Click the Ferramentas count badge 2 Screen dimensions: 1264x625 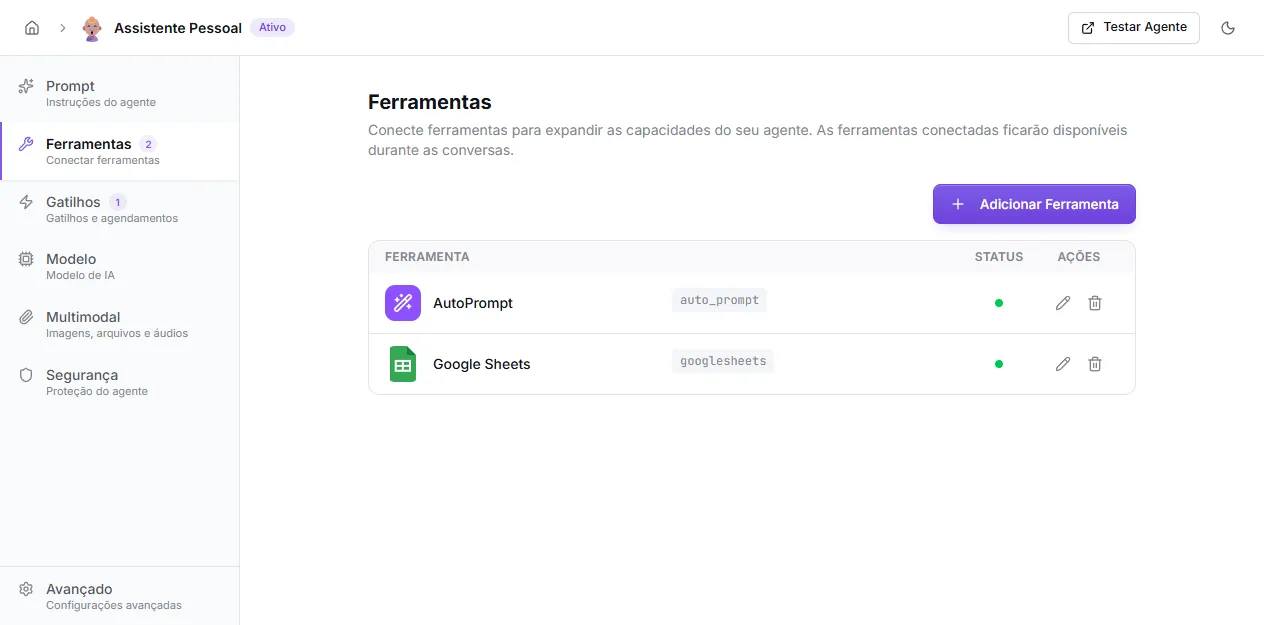click(x=149, y=144)
